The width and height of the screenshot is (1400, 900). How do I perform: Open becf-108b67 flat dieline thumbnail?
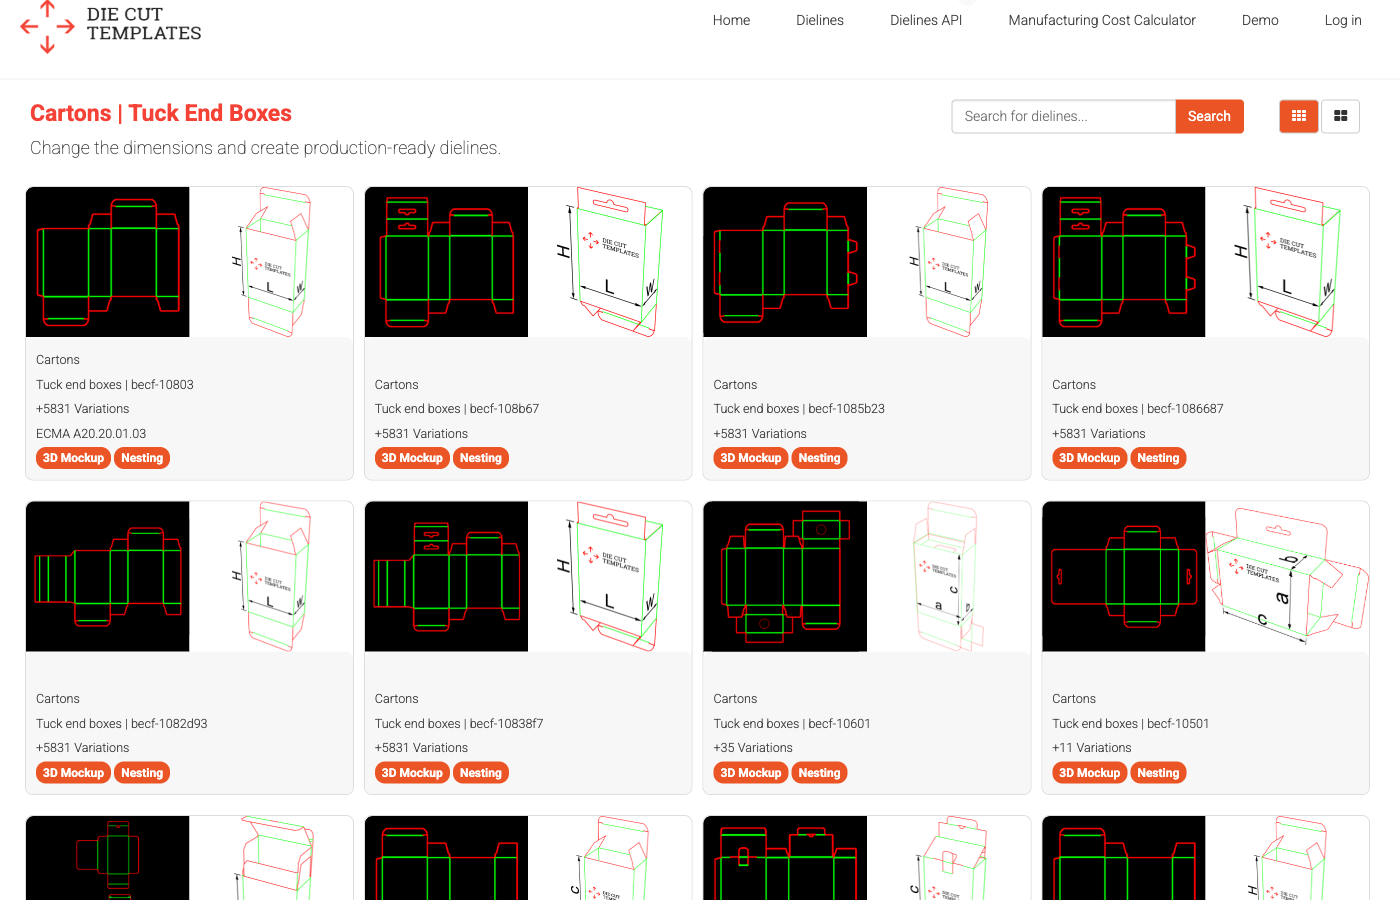click(447, 262)
